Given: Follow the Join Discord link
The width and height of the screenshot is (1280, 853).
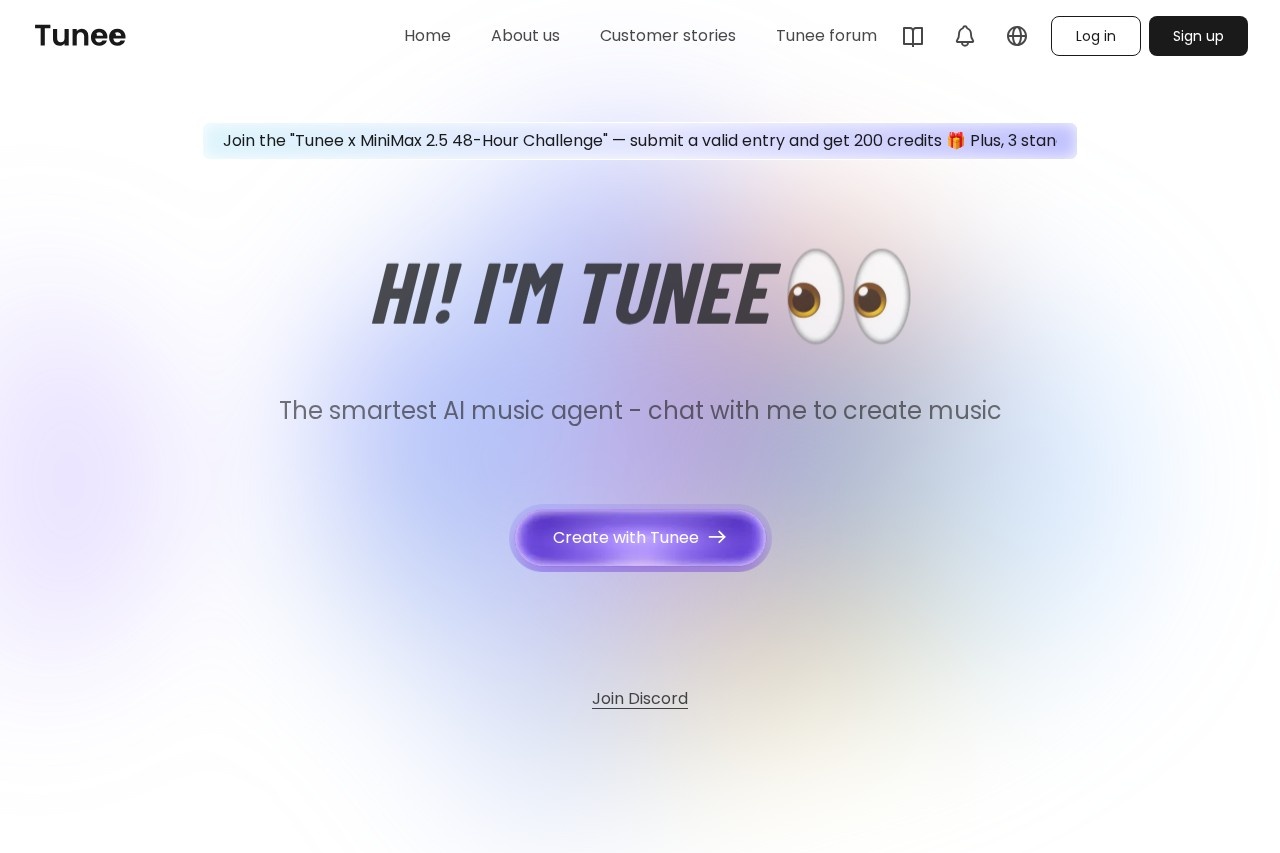Looking at the screenshot, I should (640, 698).
